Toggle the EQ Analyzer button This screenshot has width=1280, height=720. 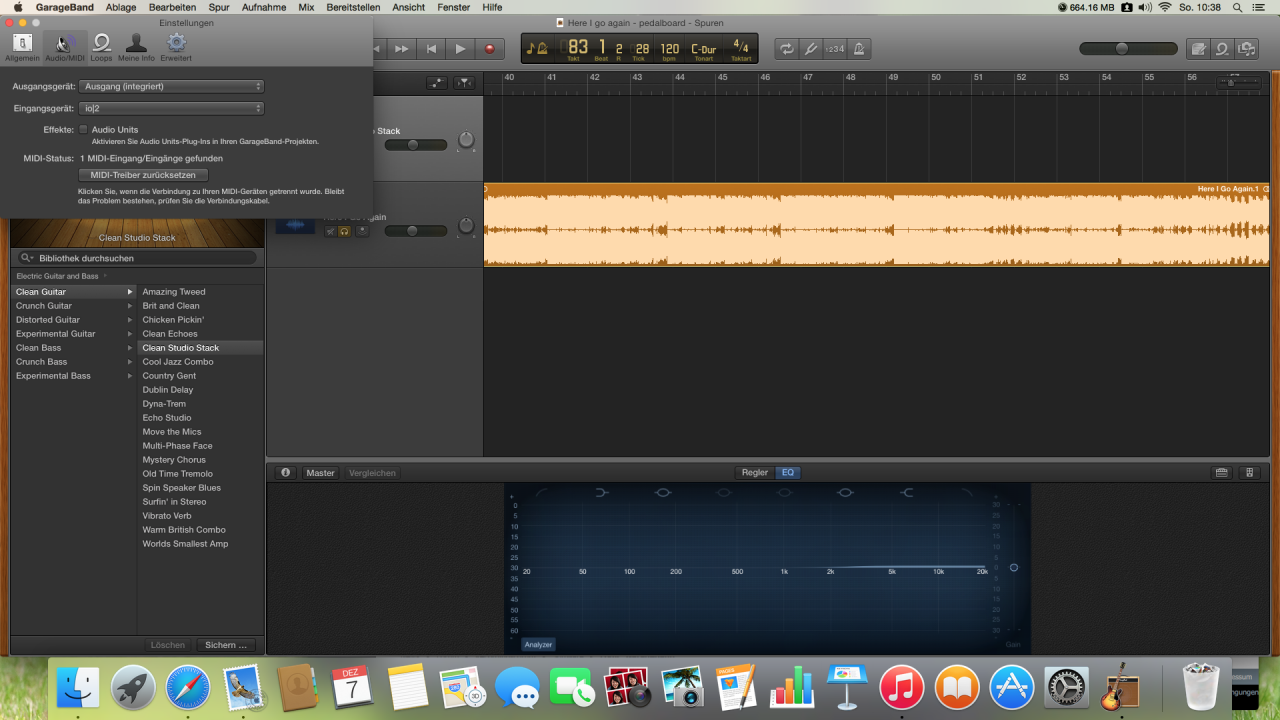[538, 645]
